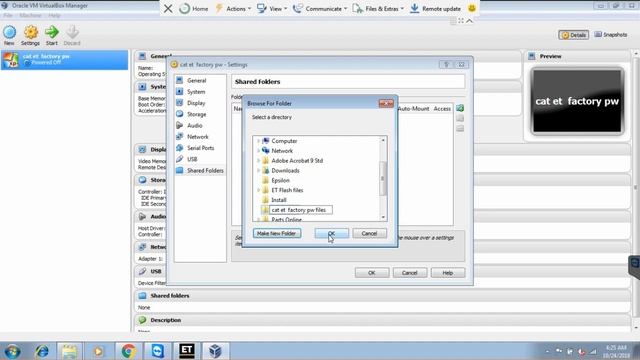Image resolution: width=640 pixels, height=360 pixels.
Task: Start the virtual machine with green arrow
Action: 51,35
